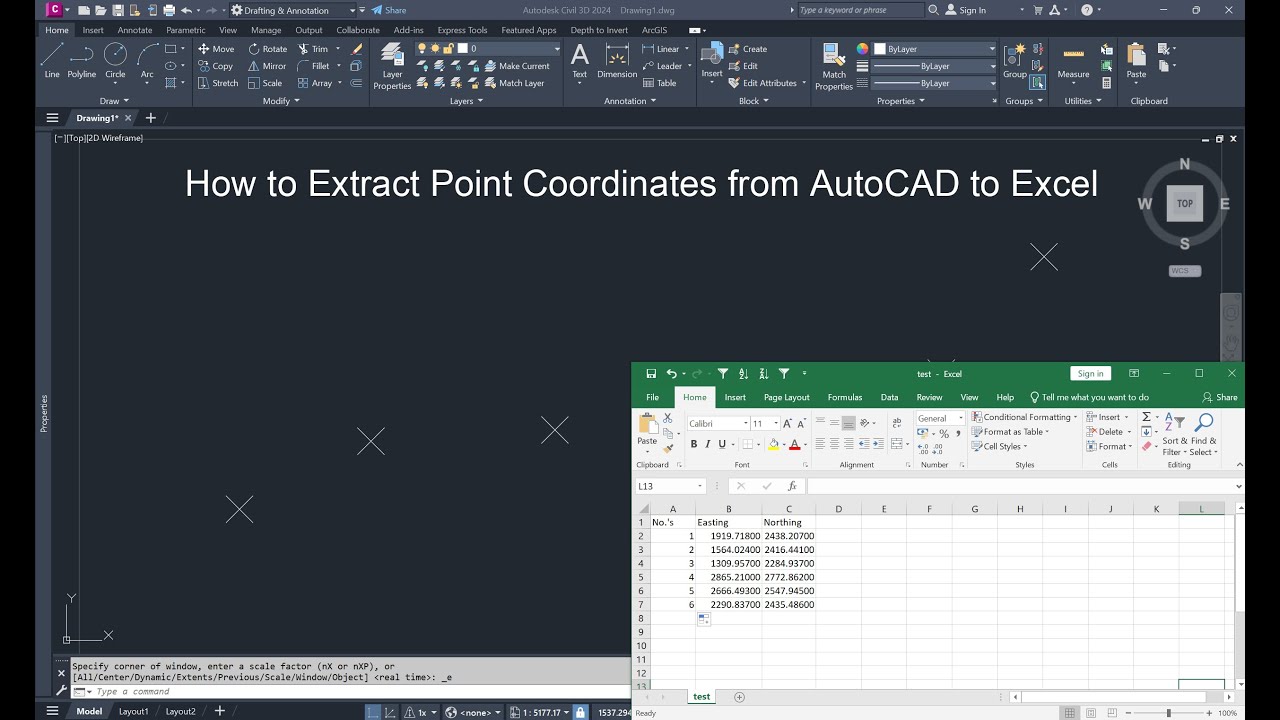This screenshot has height=720, width=1280.
Task: Choose the Stretch modify tool
Action: (217, 83)
